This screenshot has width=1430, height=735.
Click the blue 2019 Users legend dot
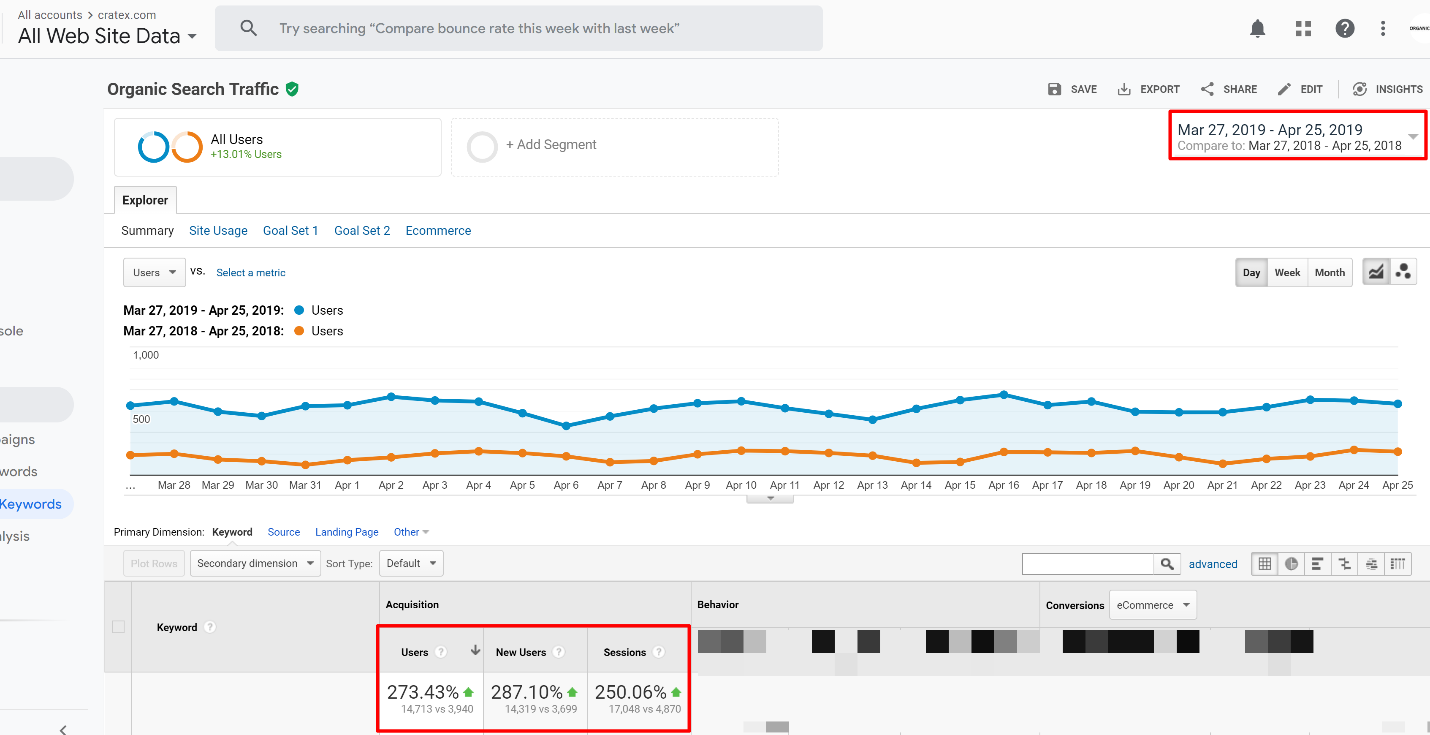tap(300, 310)
